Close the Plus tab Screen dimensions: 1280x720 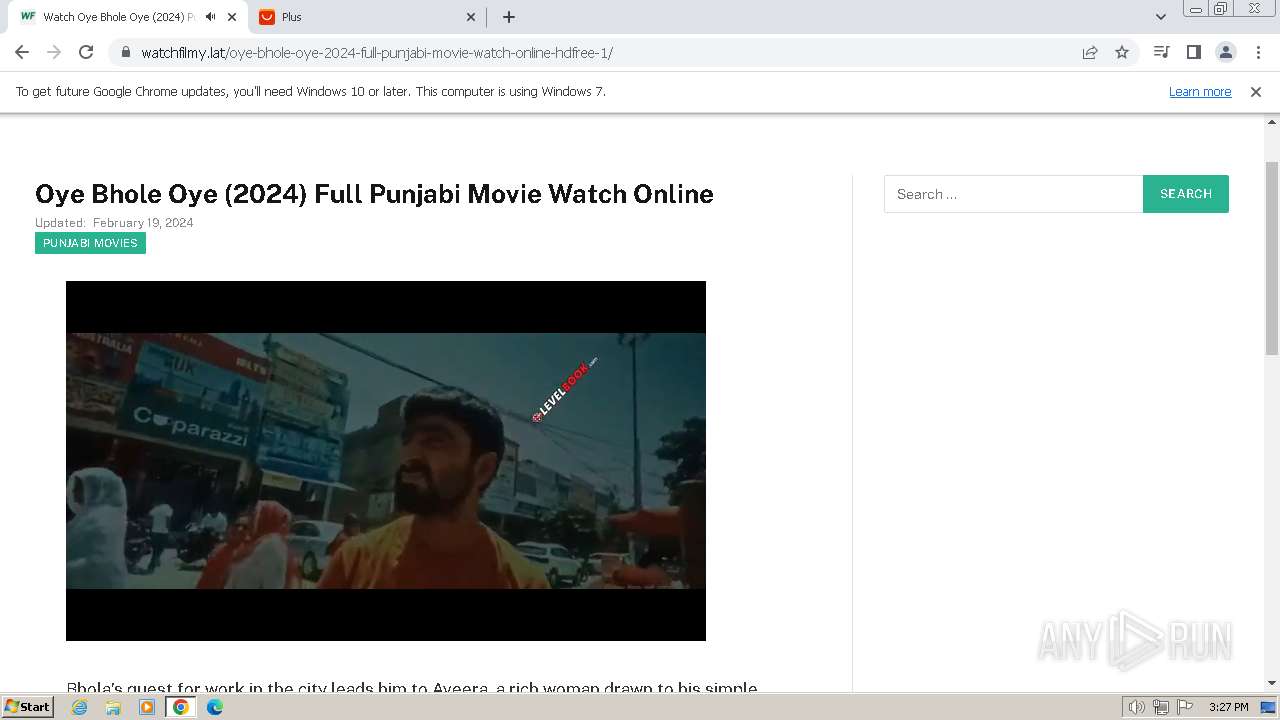(x=471, y=17)
